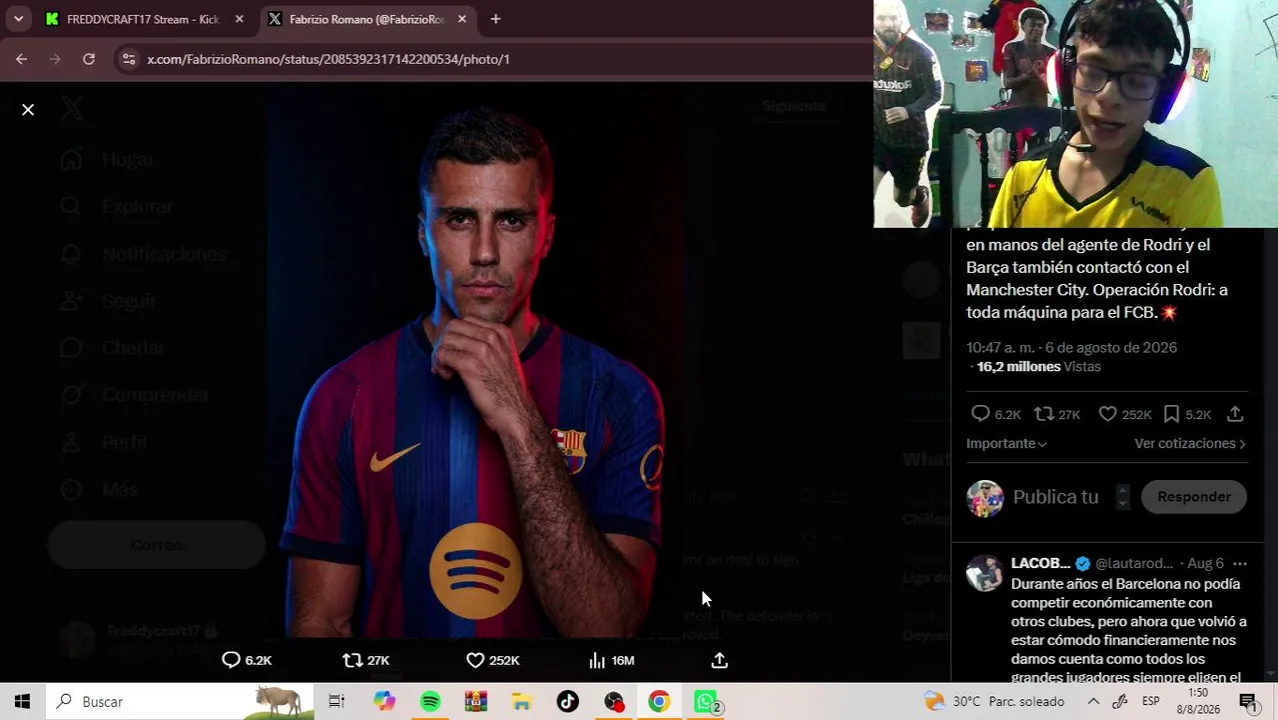The width and height of the screenshot is (1278, 720).
Task: Launch Copilot from the taskbar
Action: tap(384, 702)
